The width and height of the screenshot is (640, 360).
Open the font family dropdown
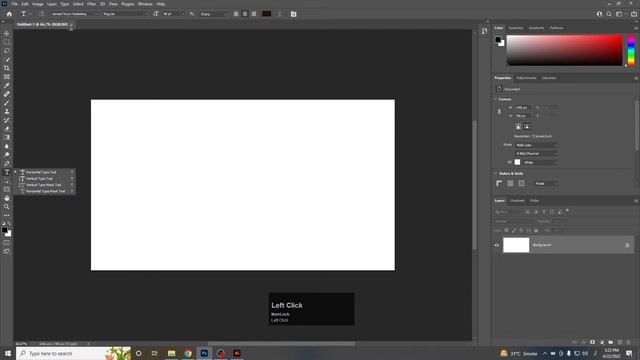75,14
